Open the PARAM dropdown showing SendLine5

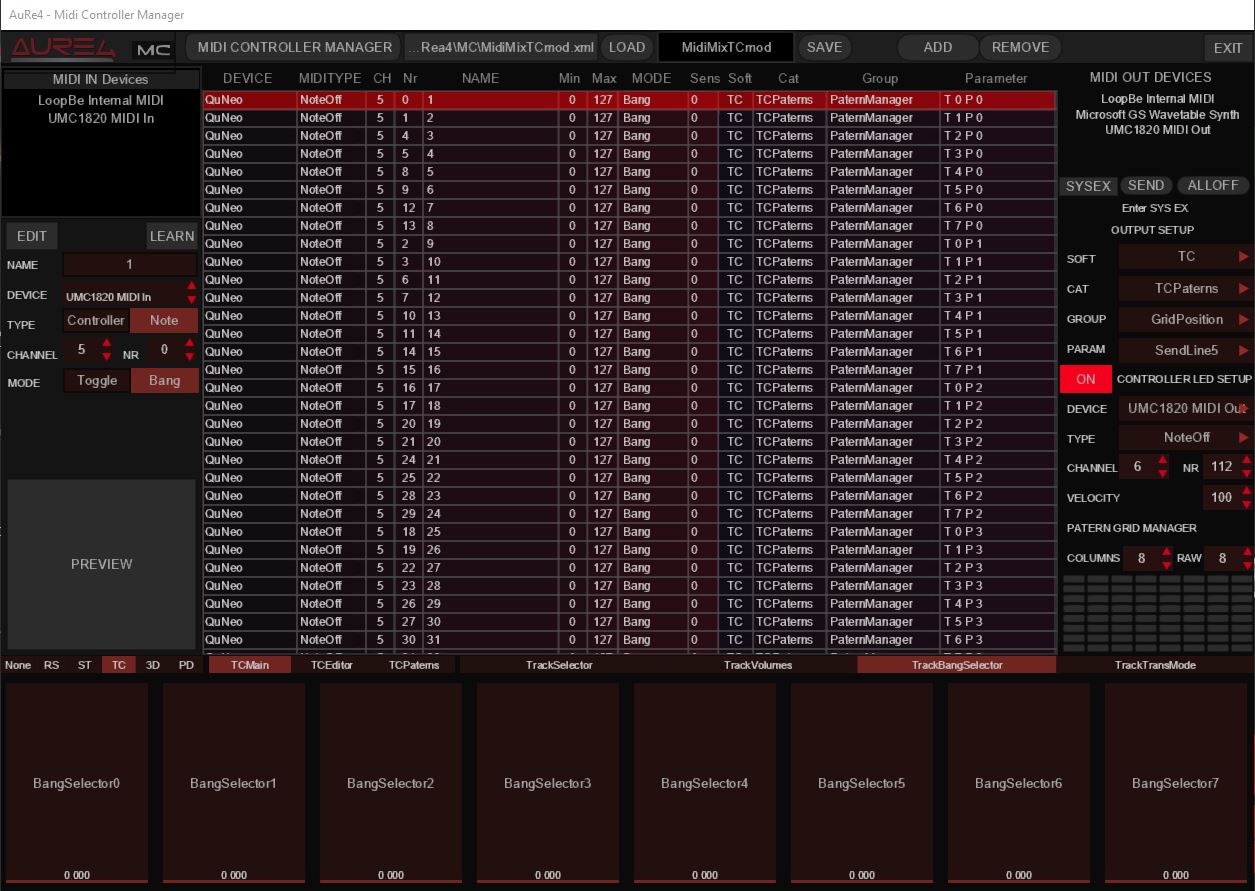pyautogui.click(x=1186, y=350)
